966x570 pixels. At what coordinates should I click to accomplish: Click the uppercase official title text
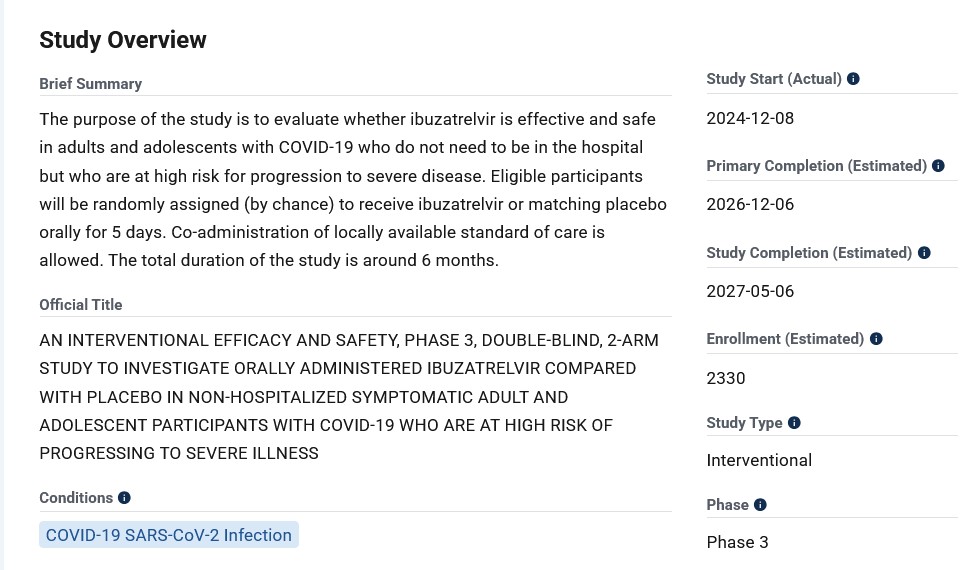pos(340,397)
